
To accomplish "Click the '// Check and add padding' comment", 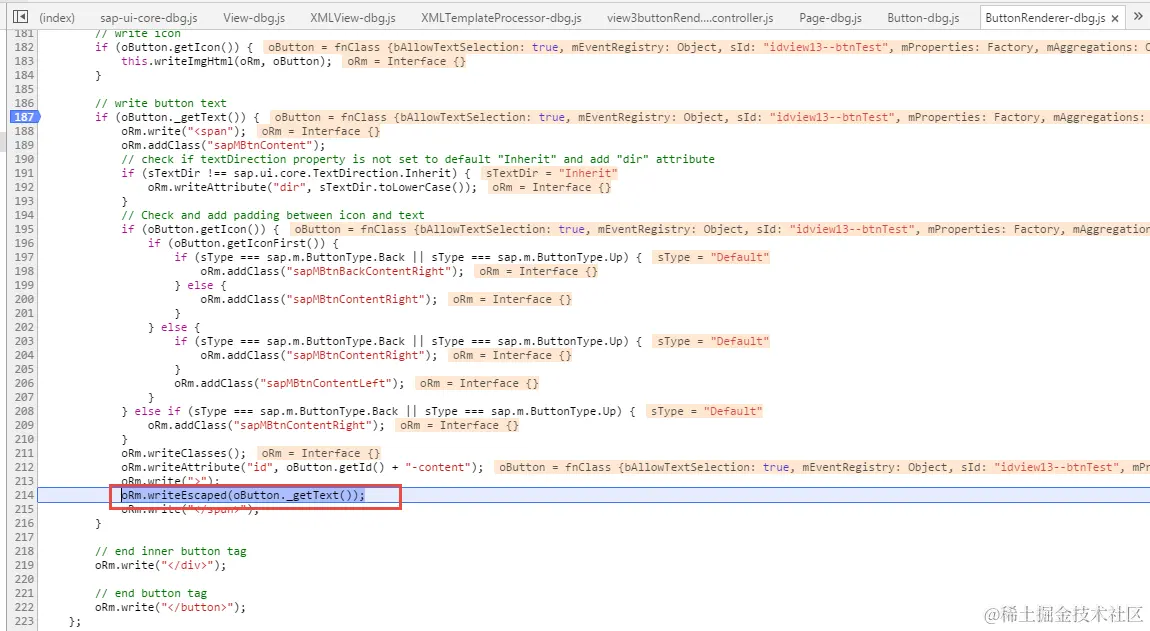I will tap(273, 216).
